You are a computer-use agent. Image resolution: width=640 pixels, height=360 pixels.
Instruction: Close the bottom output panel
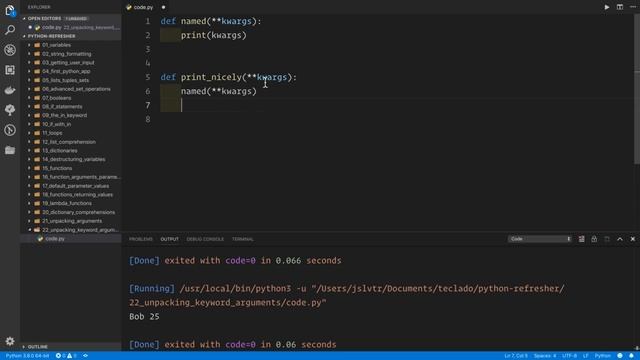click(633, 239)
